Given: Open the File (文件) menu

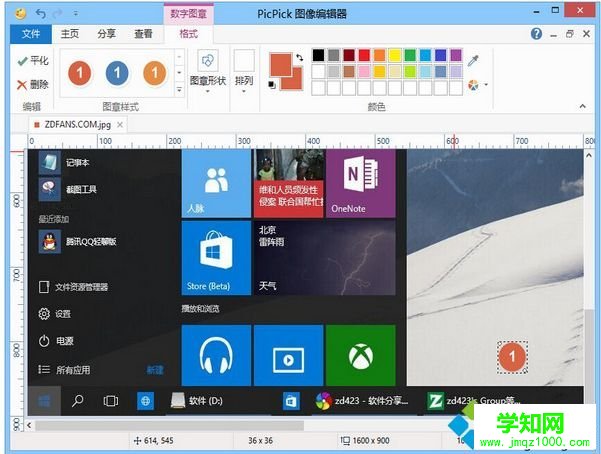Looking at the screenshot, I should click(31, 34).
